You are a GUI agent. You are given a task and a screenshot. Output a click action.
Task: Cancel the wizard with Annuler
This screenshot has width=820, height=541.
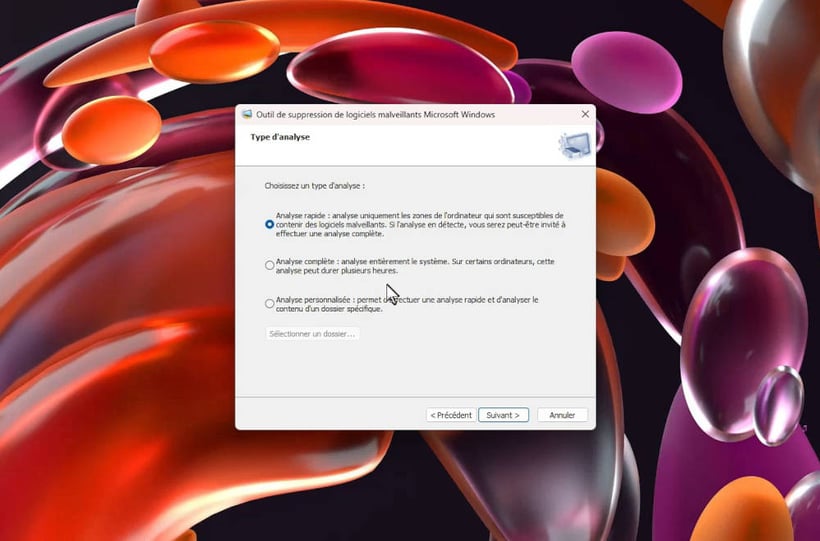(562, 415)
